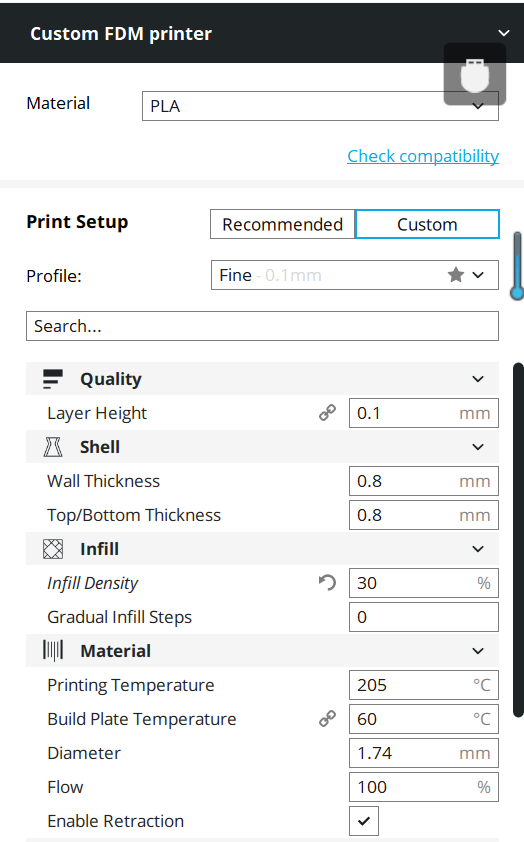Viewport: 524px width, 842px height.
Task: Click the Infill crosshatch pattern icon
Action: [53, 549]
